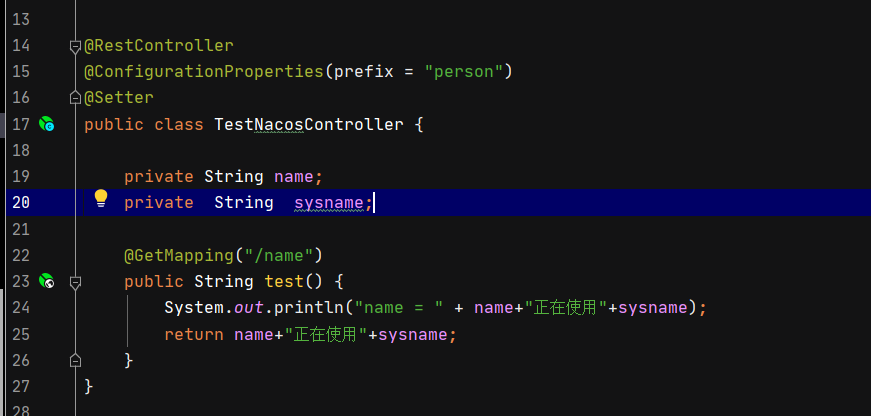Click the "person" prefix string value
The height and width of the screenshot is (416, 871).
pos(467,72)
